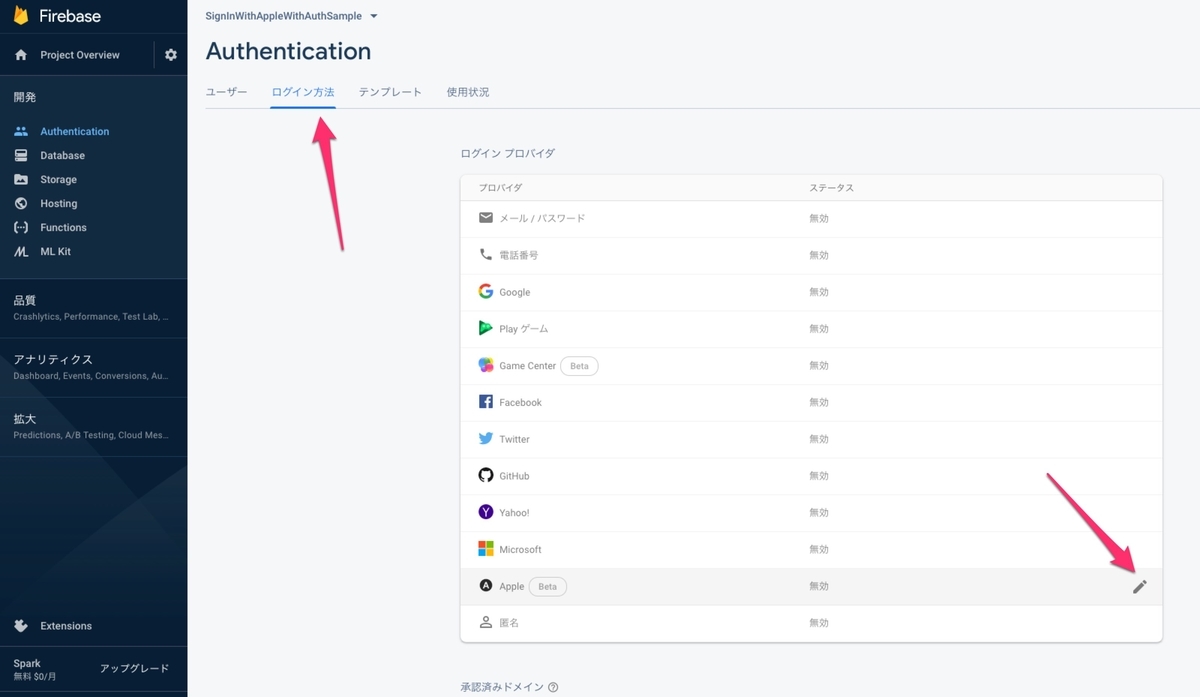Select the ログイン方法 tab
Image resolution: width=1200 pixels, height=697 pixels.
click(303, 92)
